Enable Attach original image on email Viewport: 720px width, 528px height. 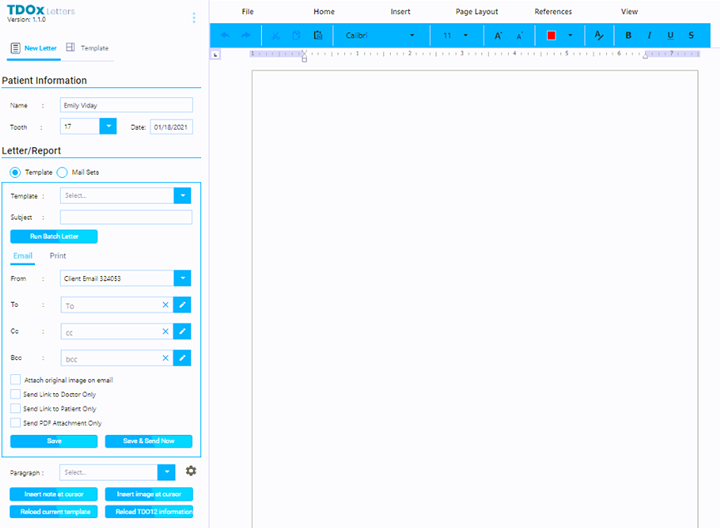tap(15, 380)
